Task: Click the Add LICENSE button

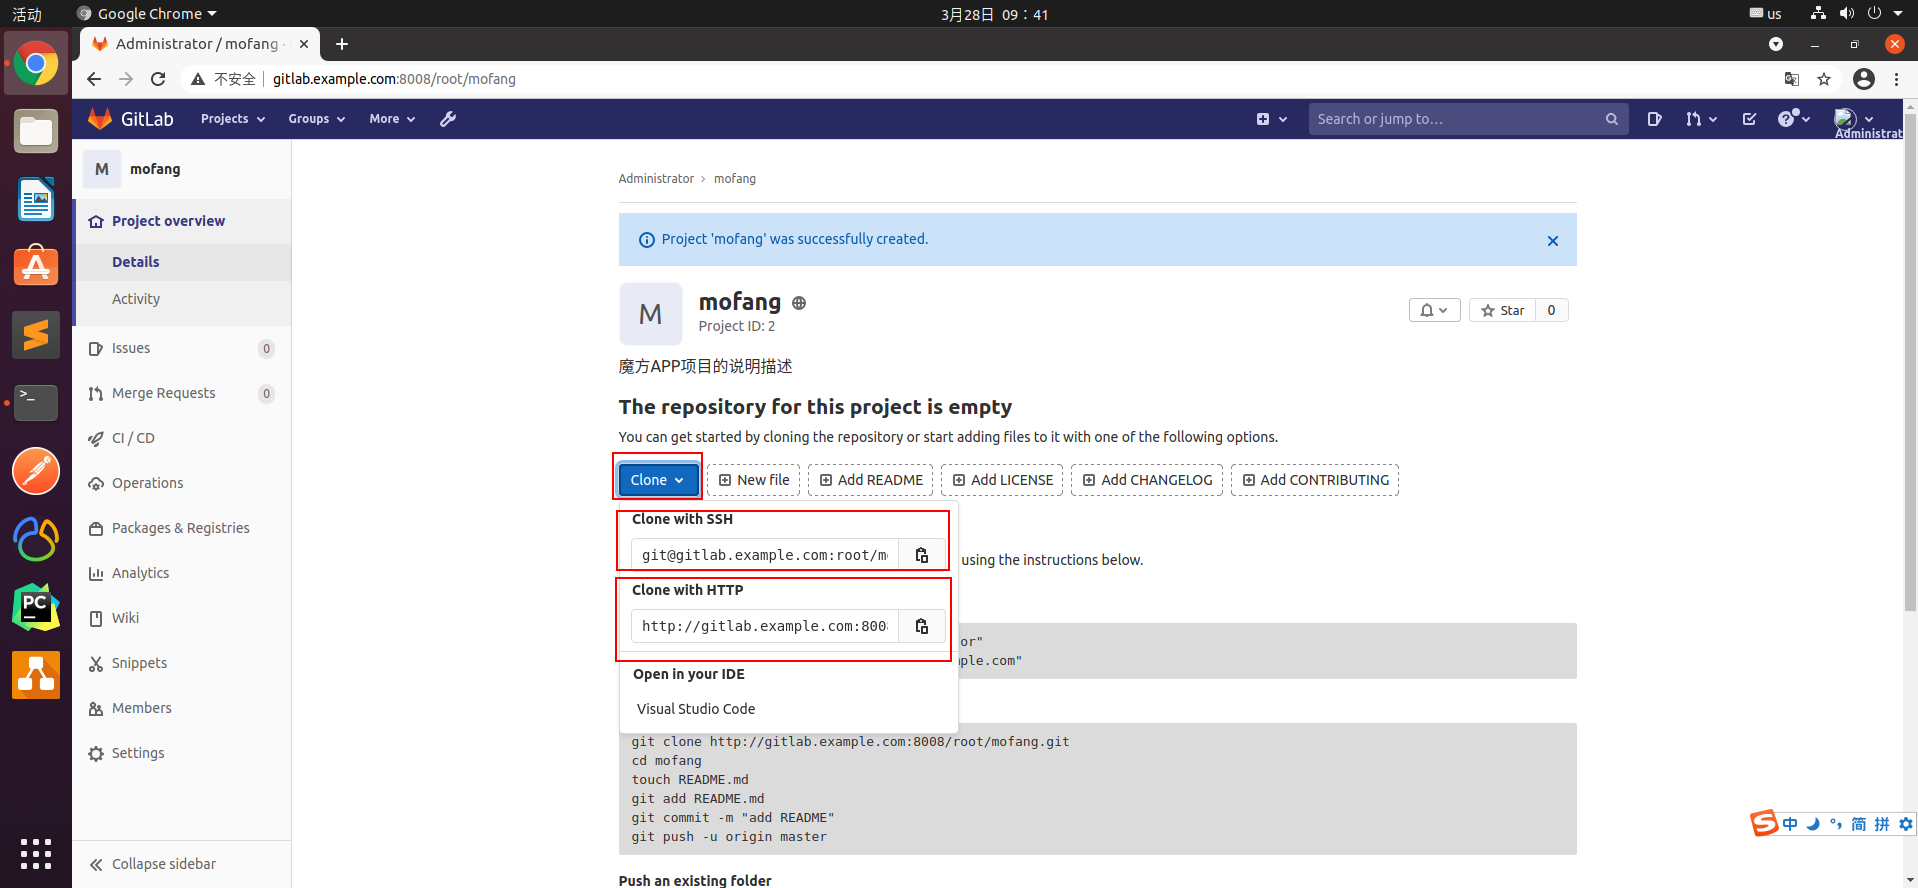Action: click(1003, 480)
